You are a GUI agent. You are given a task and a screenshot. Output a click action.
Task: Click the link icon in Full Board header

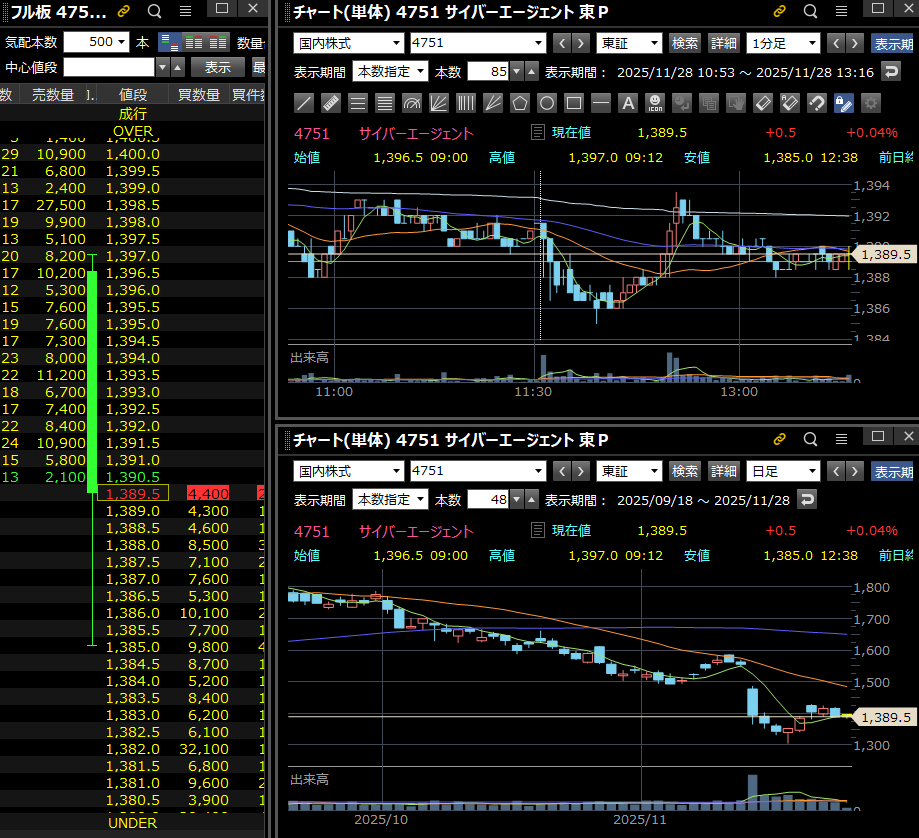tap(124, 12)
